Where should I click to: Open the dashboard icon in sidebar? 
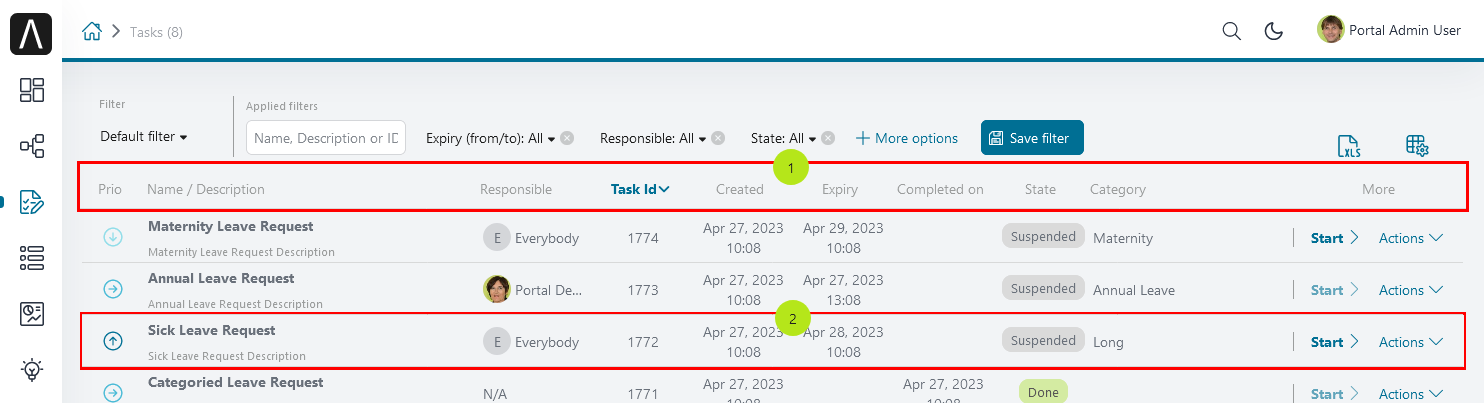pos(32,90)
